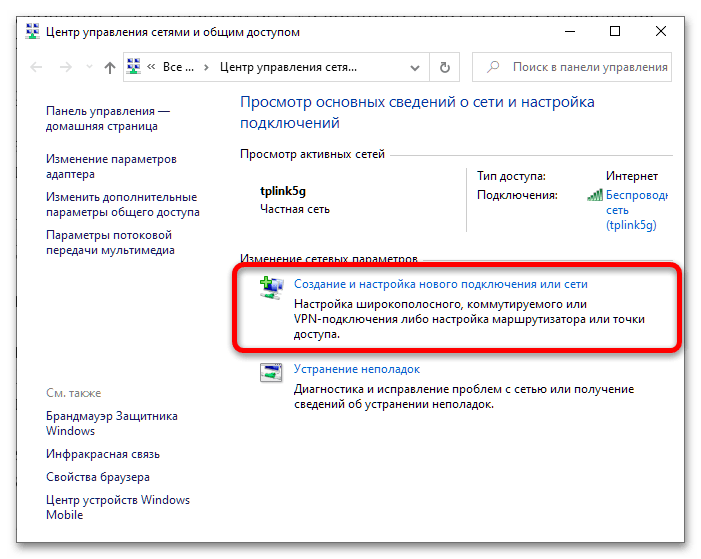Click the Back navigation arrow
This screenshot has width=701, height=559.
click(x=36, y=68)
